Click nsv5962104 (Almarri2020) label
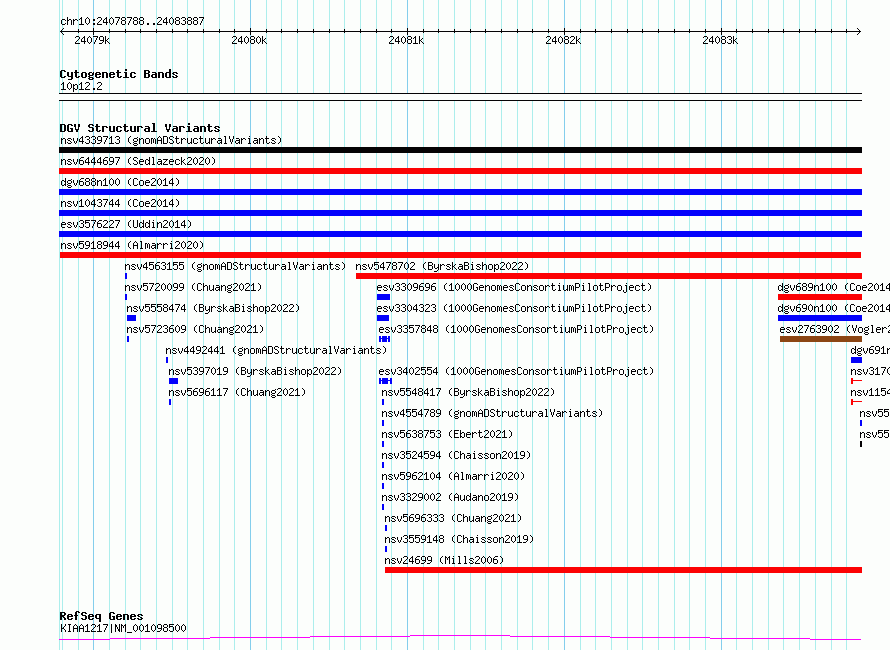Viewport: 890px width, 650px height. click(453, 476)
